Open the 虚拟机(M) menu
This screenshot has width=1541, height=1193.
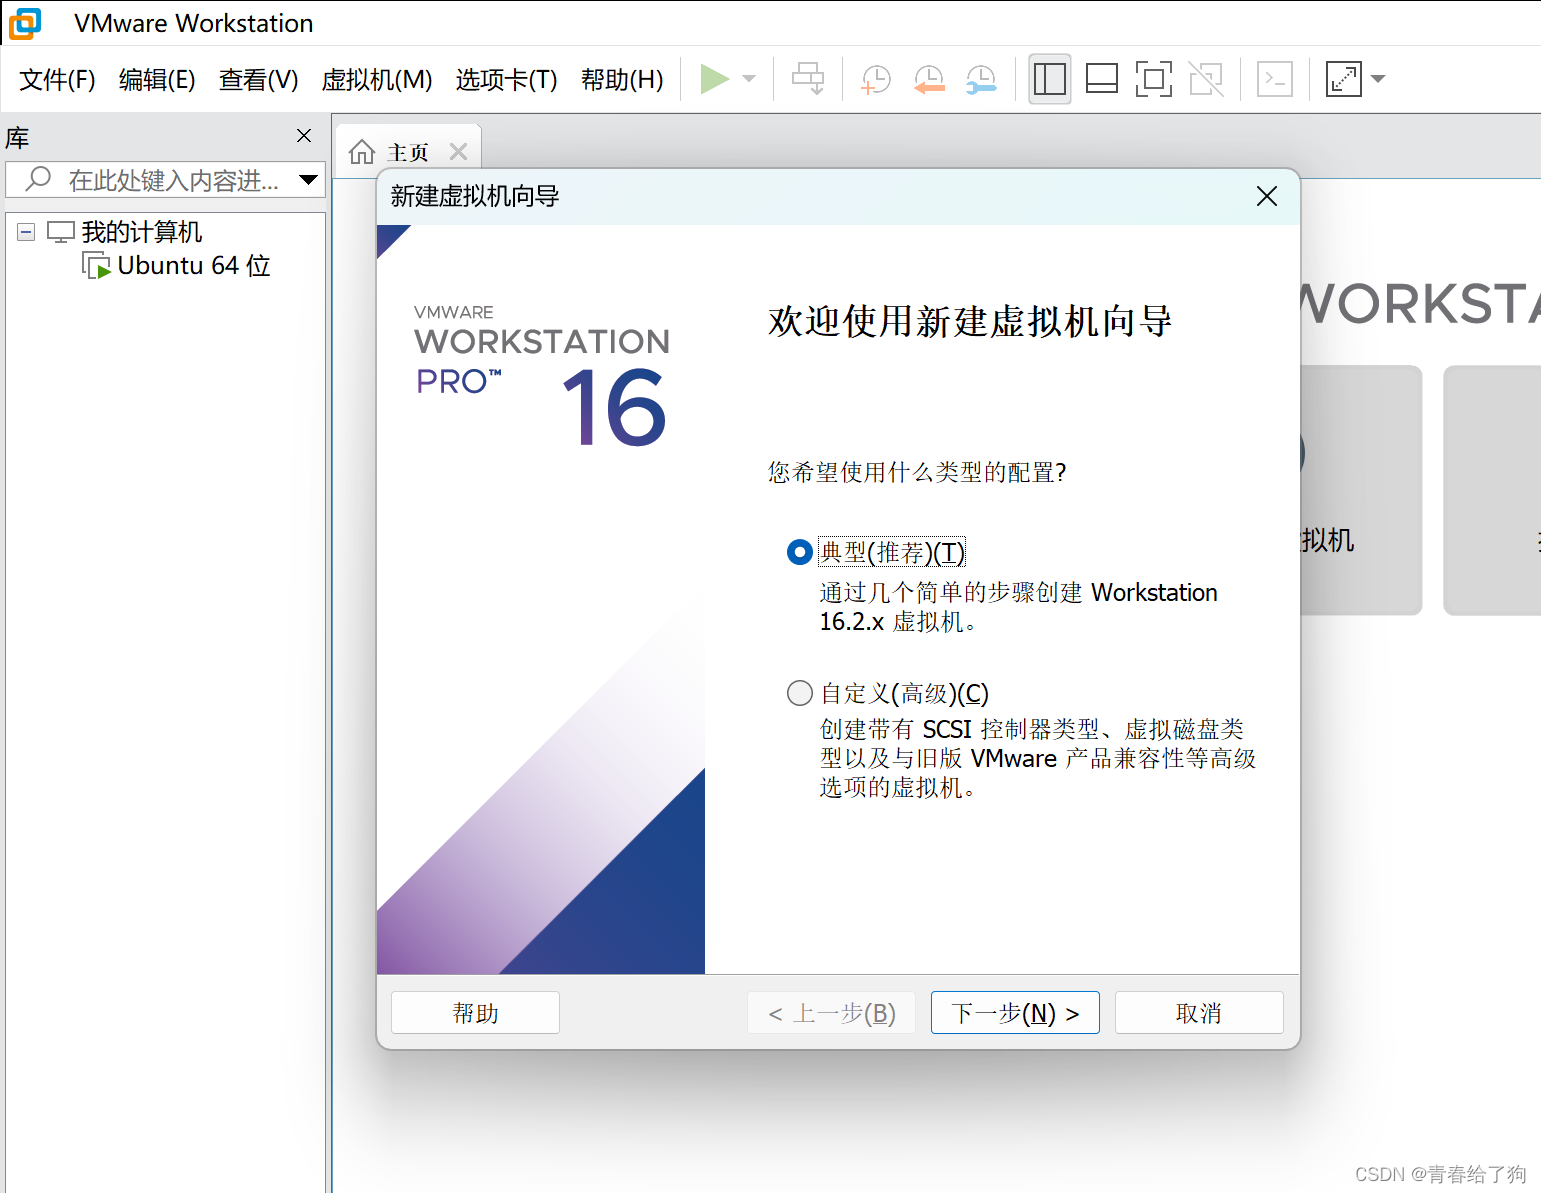click(x=377, y=80)
